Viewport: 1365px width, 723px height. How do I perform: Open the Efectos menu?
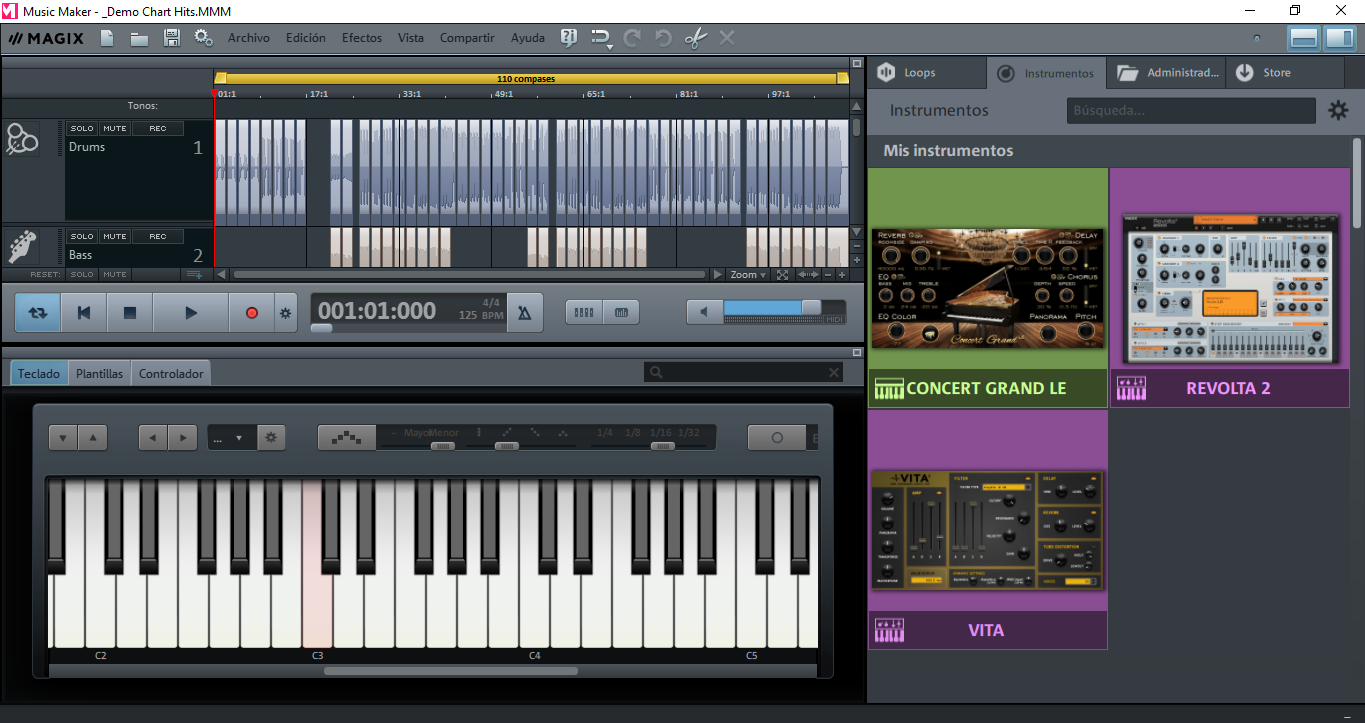pos(362,38)
